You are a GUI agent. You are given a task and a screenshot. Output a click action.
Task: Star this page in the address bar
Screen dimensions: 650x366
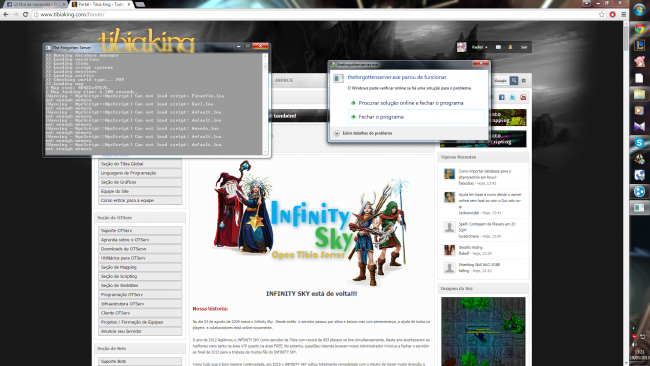click(x=602, y=15)
